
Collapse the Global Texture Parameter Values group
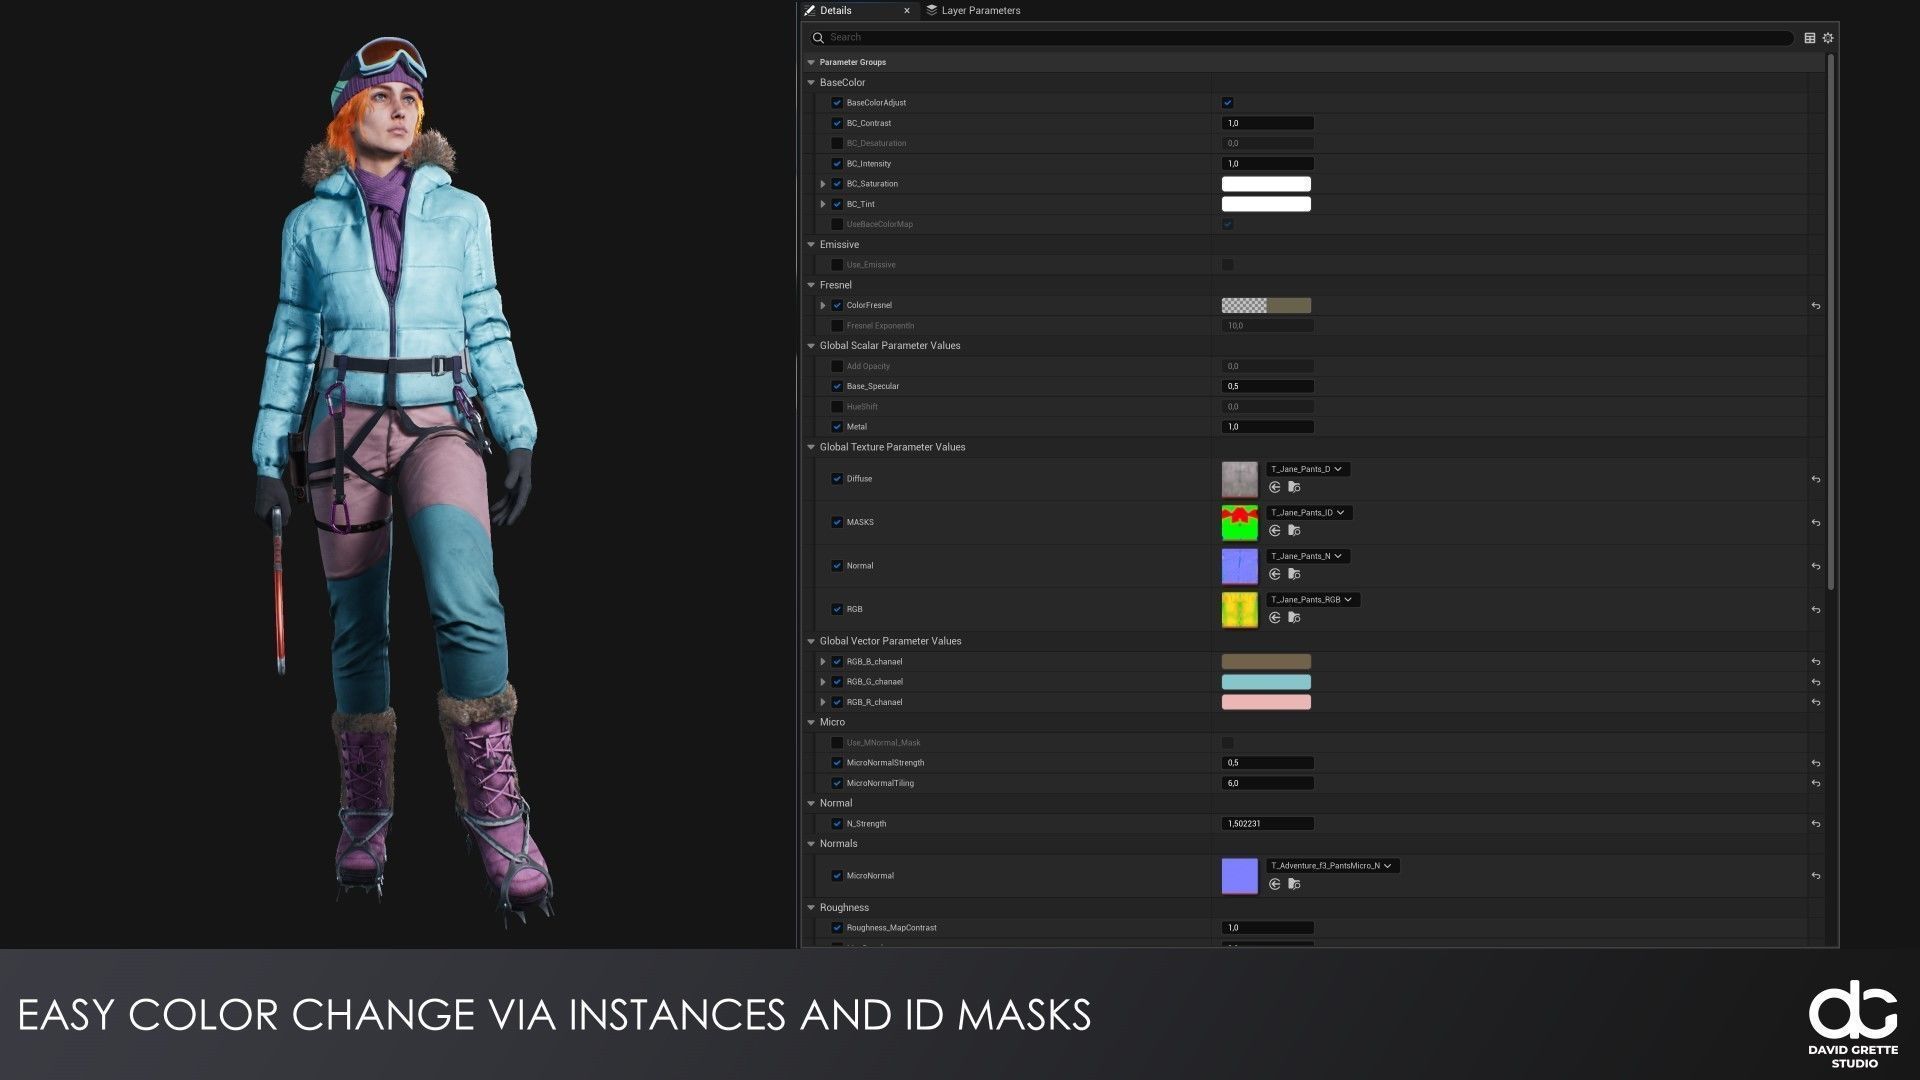811,447
